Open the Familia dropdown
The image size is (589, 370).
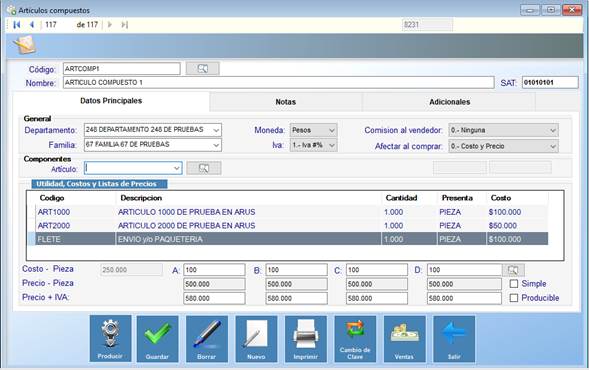point(216,145)
